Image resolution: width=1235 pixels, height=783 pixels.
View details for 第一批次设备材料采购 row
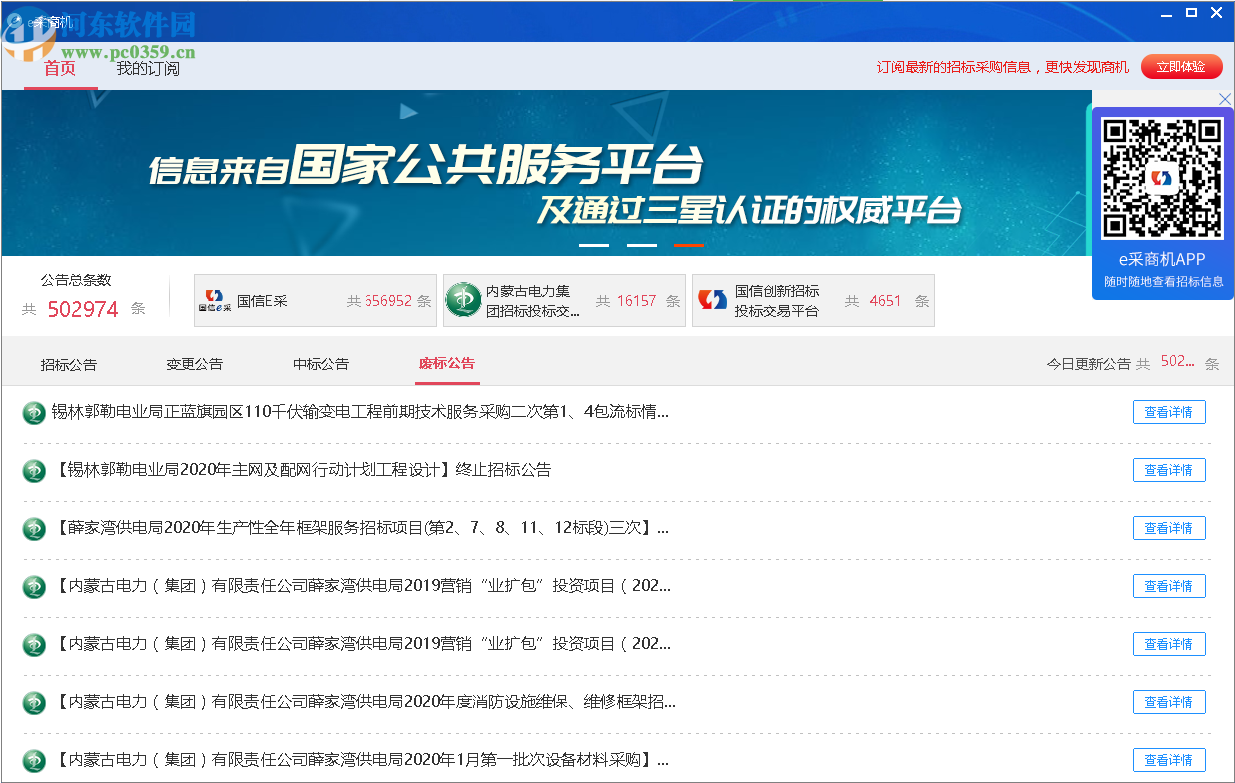(x=1169, y=760)
